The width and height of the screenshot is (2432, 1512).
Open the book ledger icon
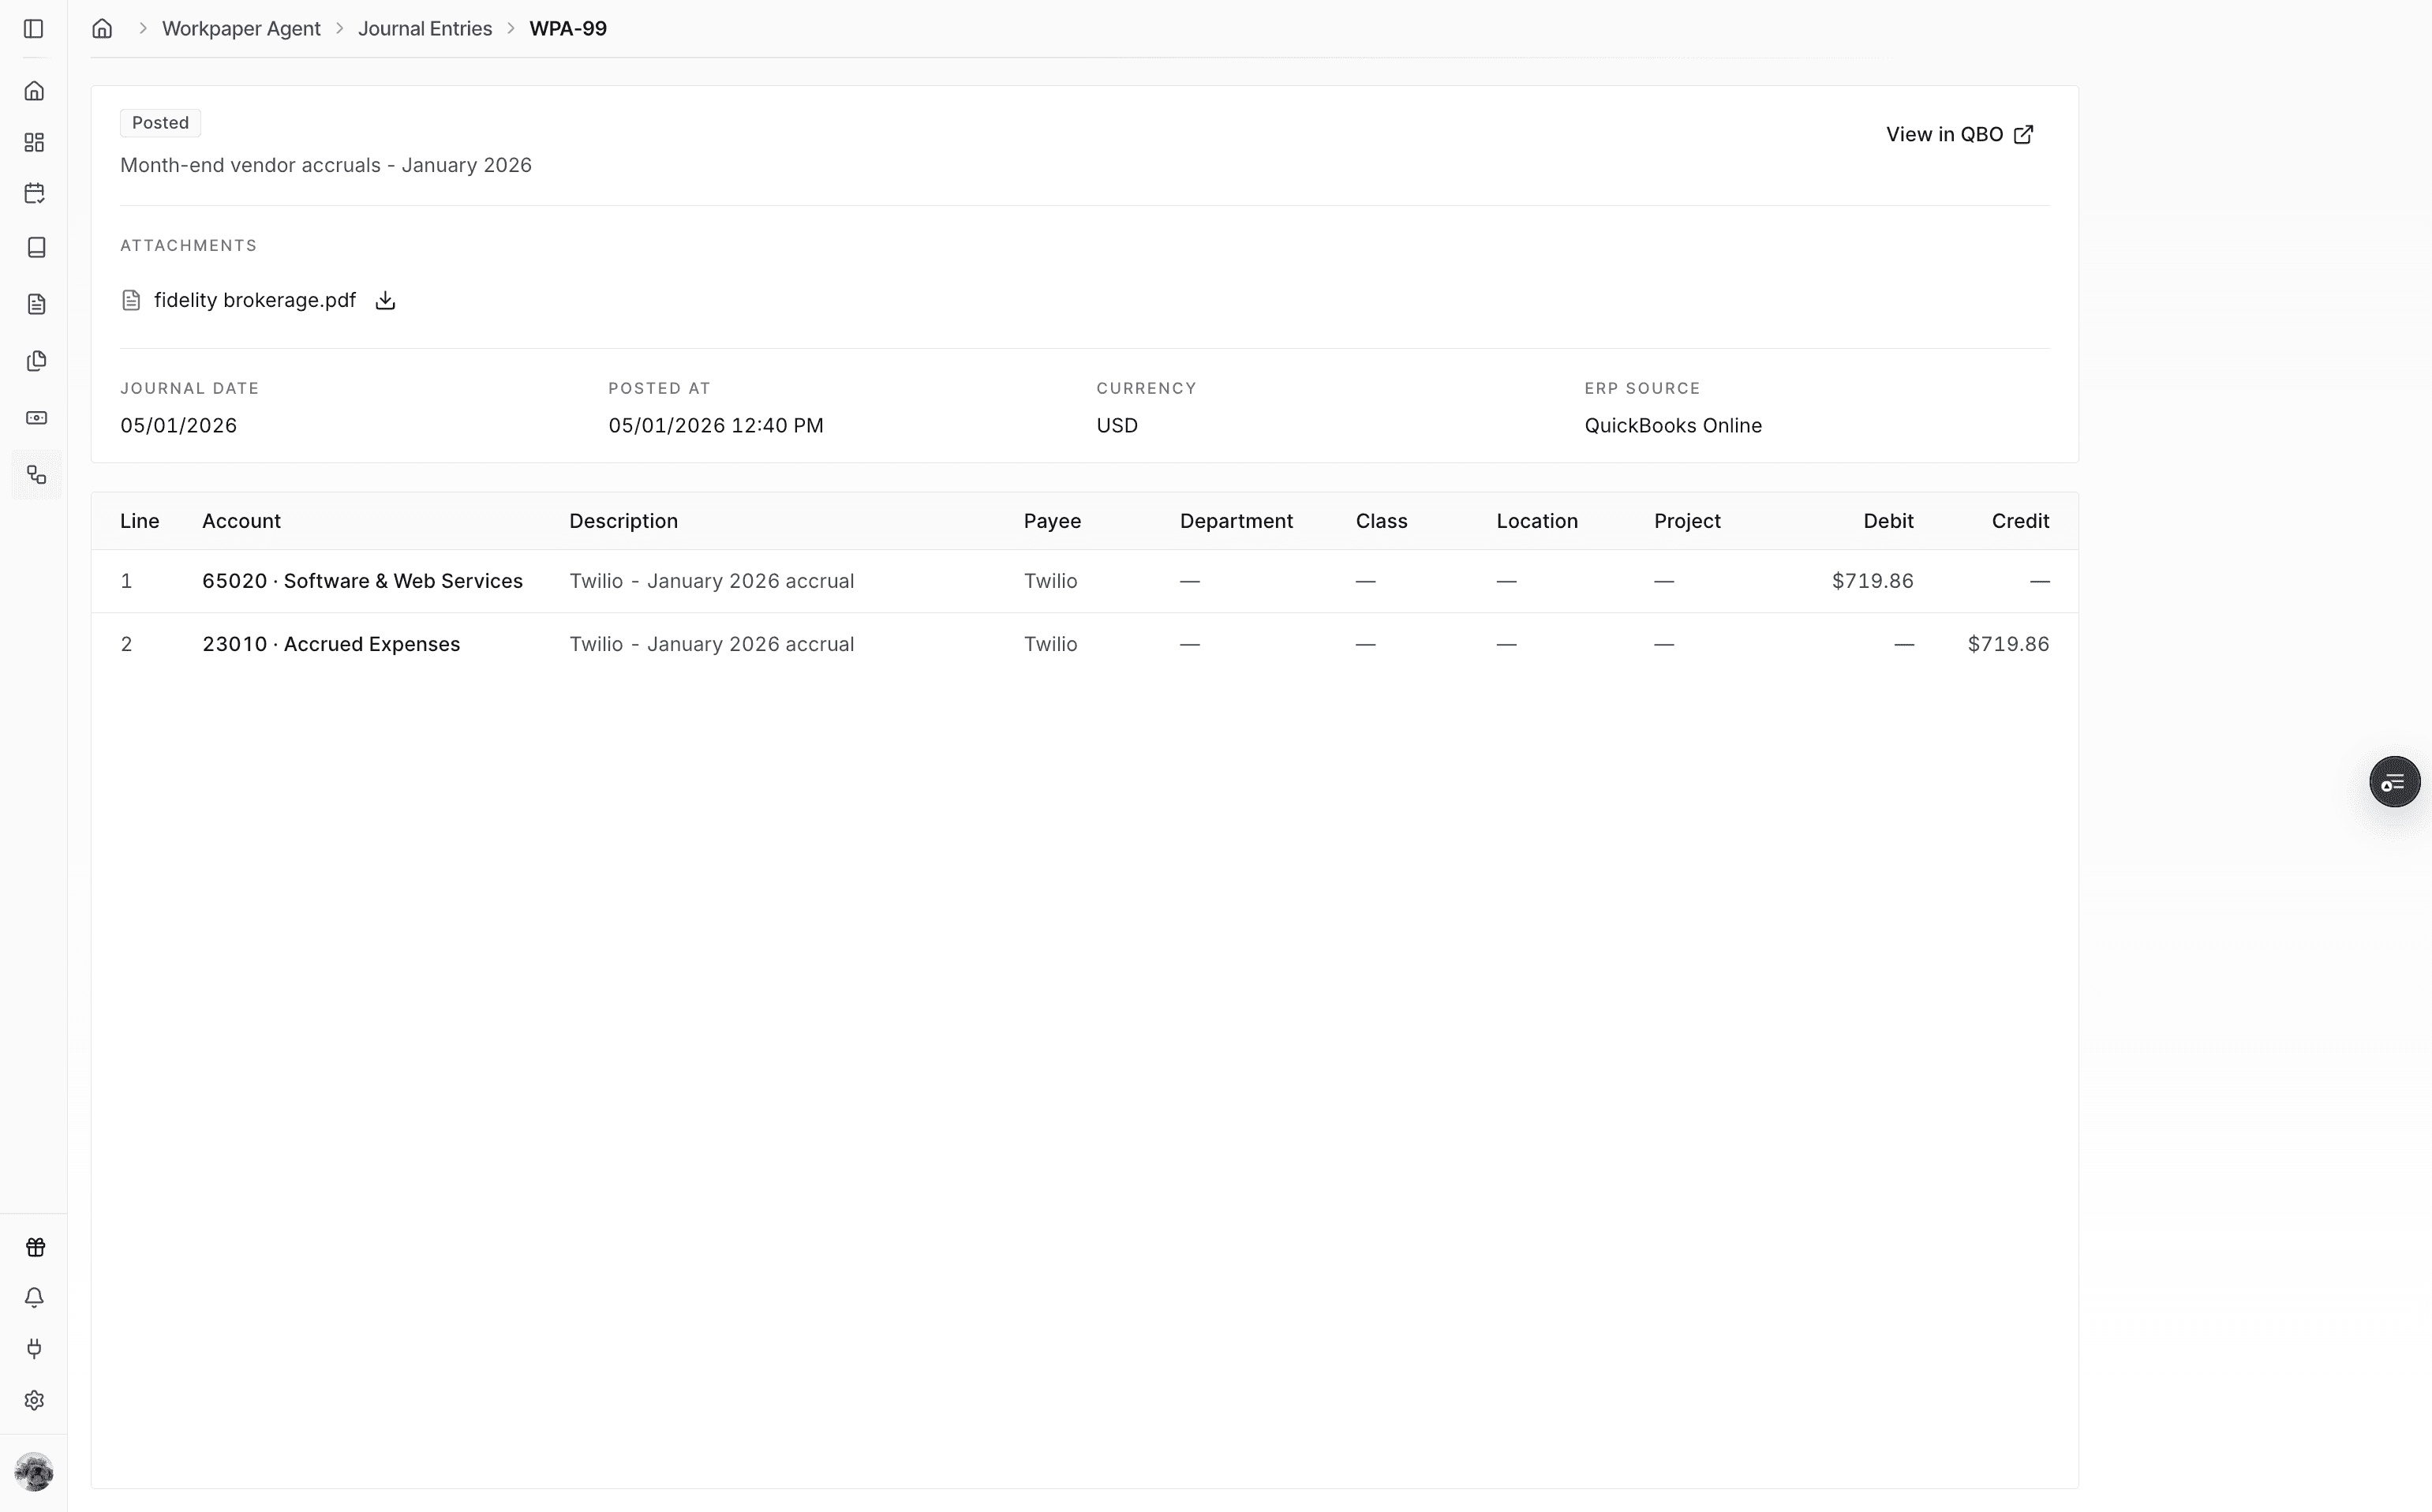tap(36, 247)
